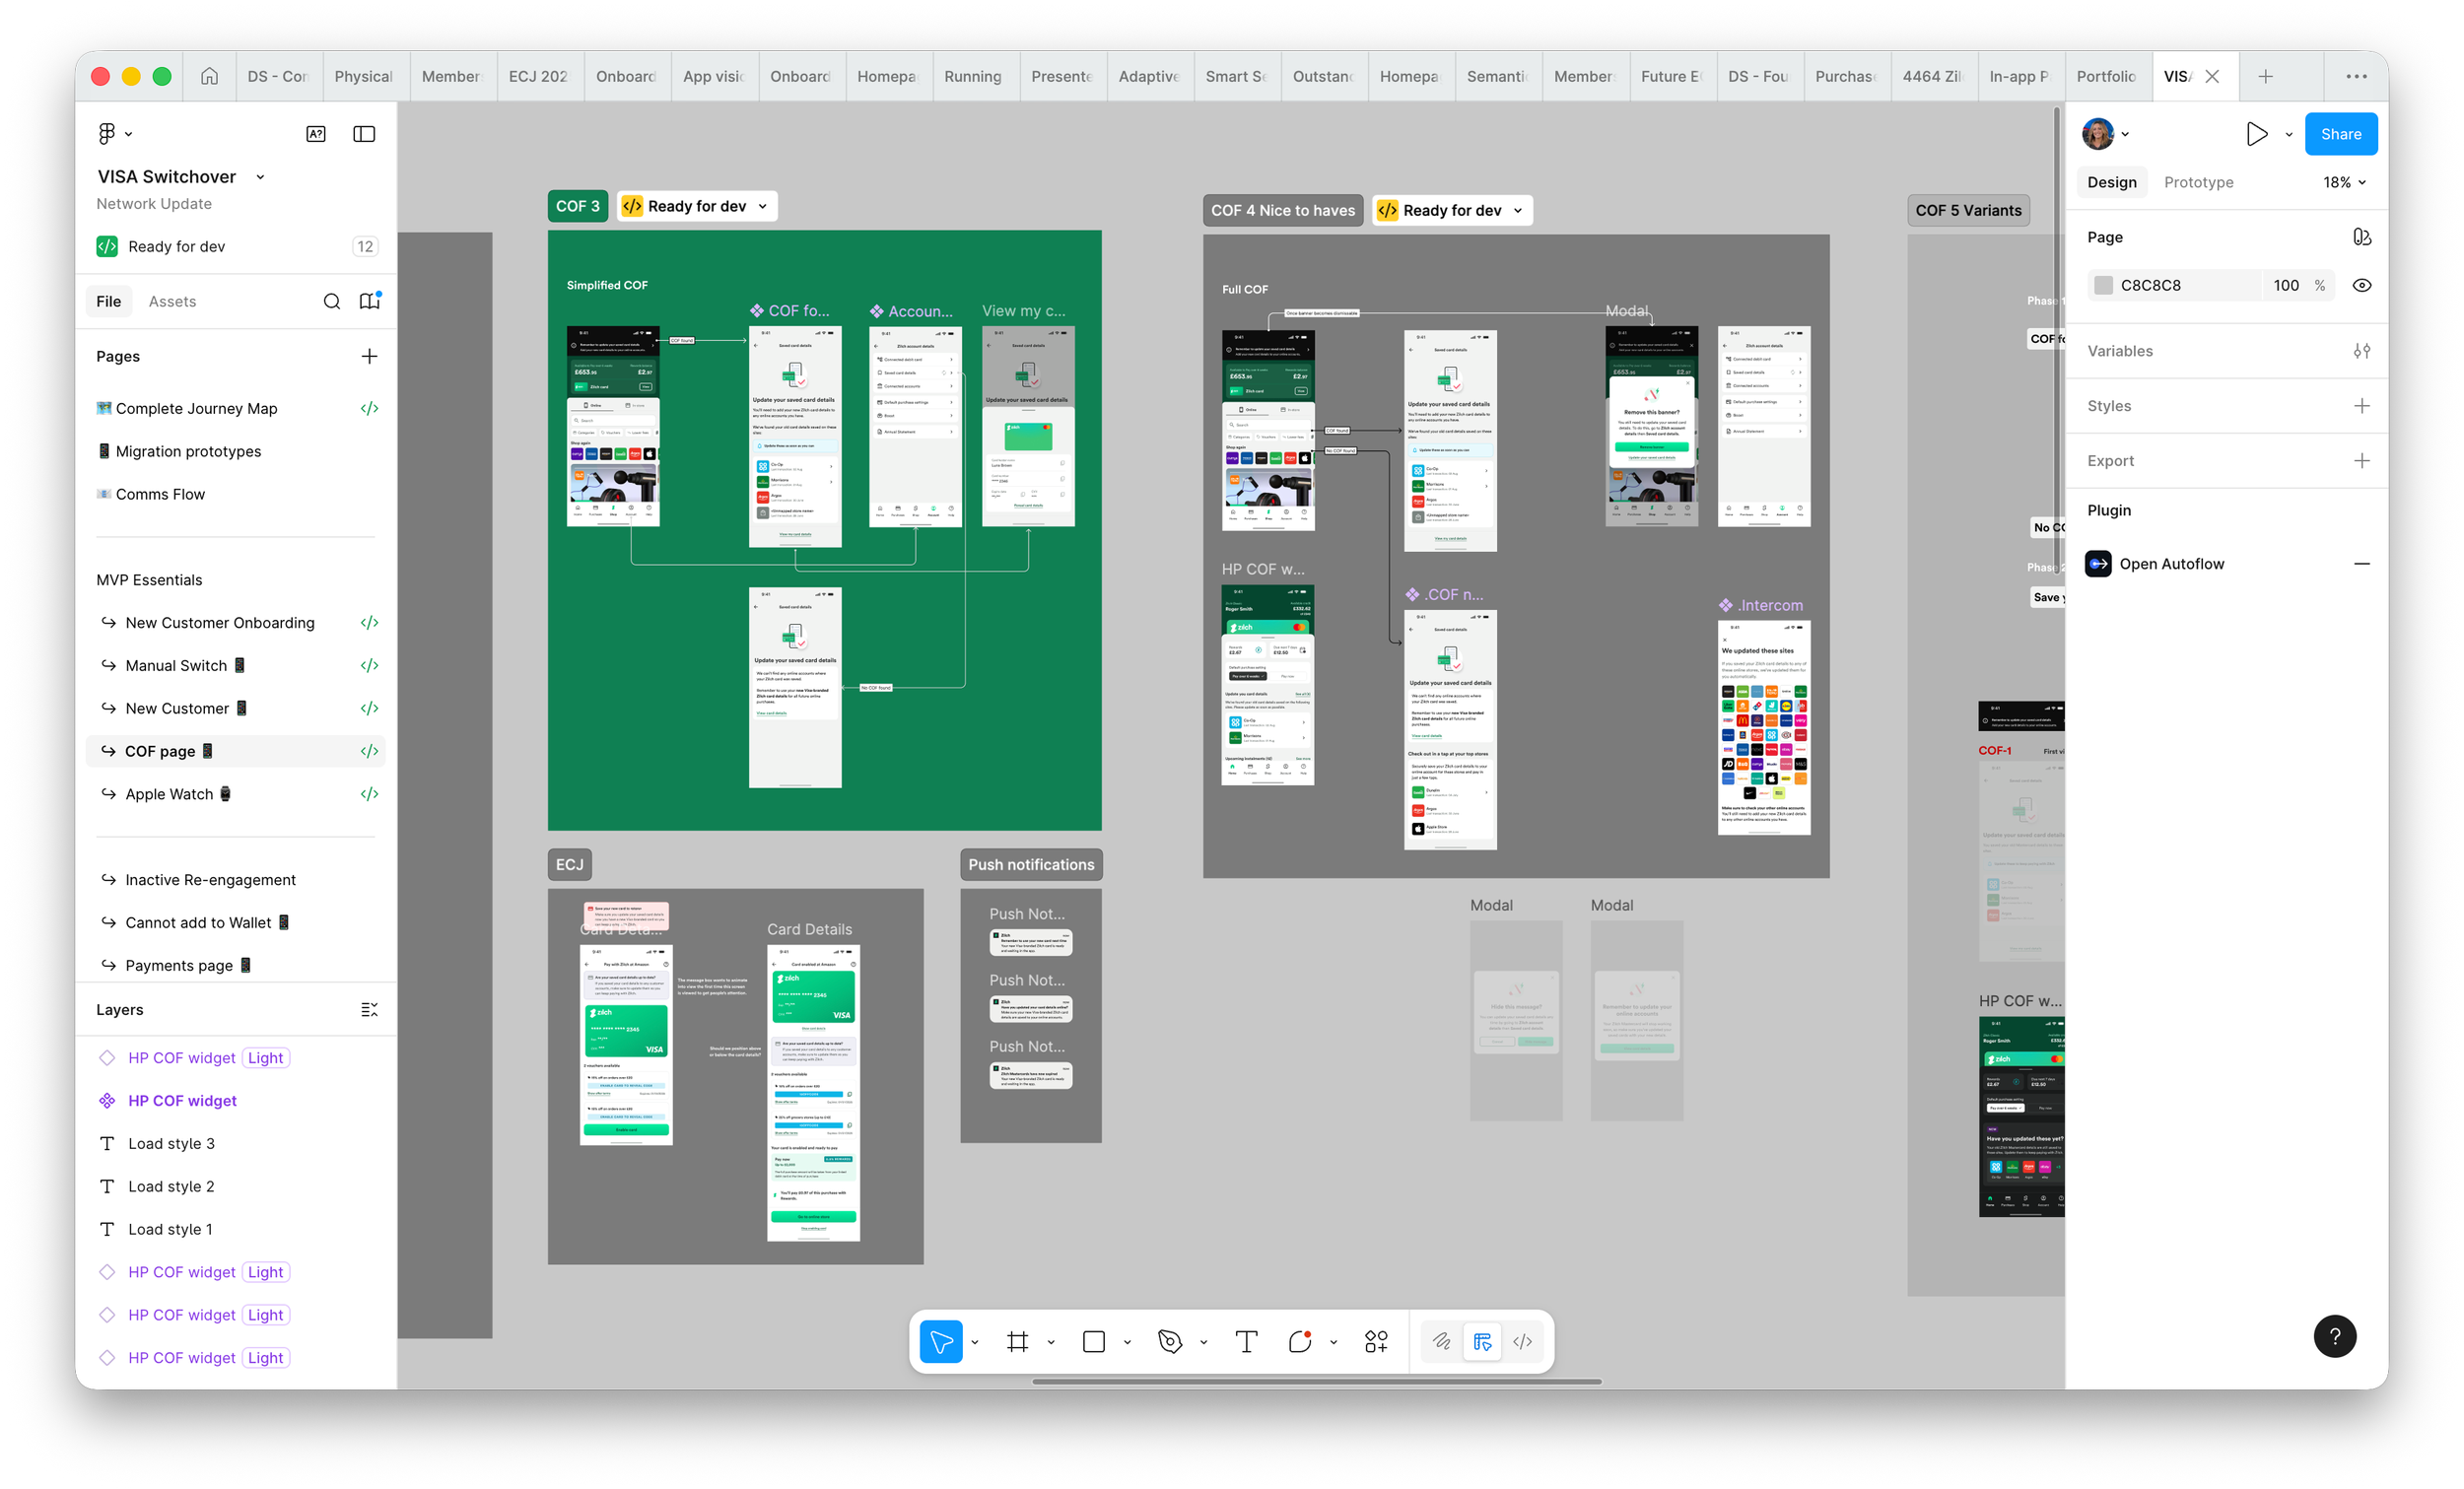This screenshot has height=1489, width=2464.
Task: Select the Rectangle shape tool
Action: pyautogui.click(x=1093, y=1342)
